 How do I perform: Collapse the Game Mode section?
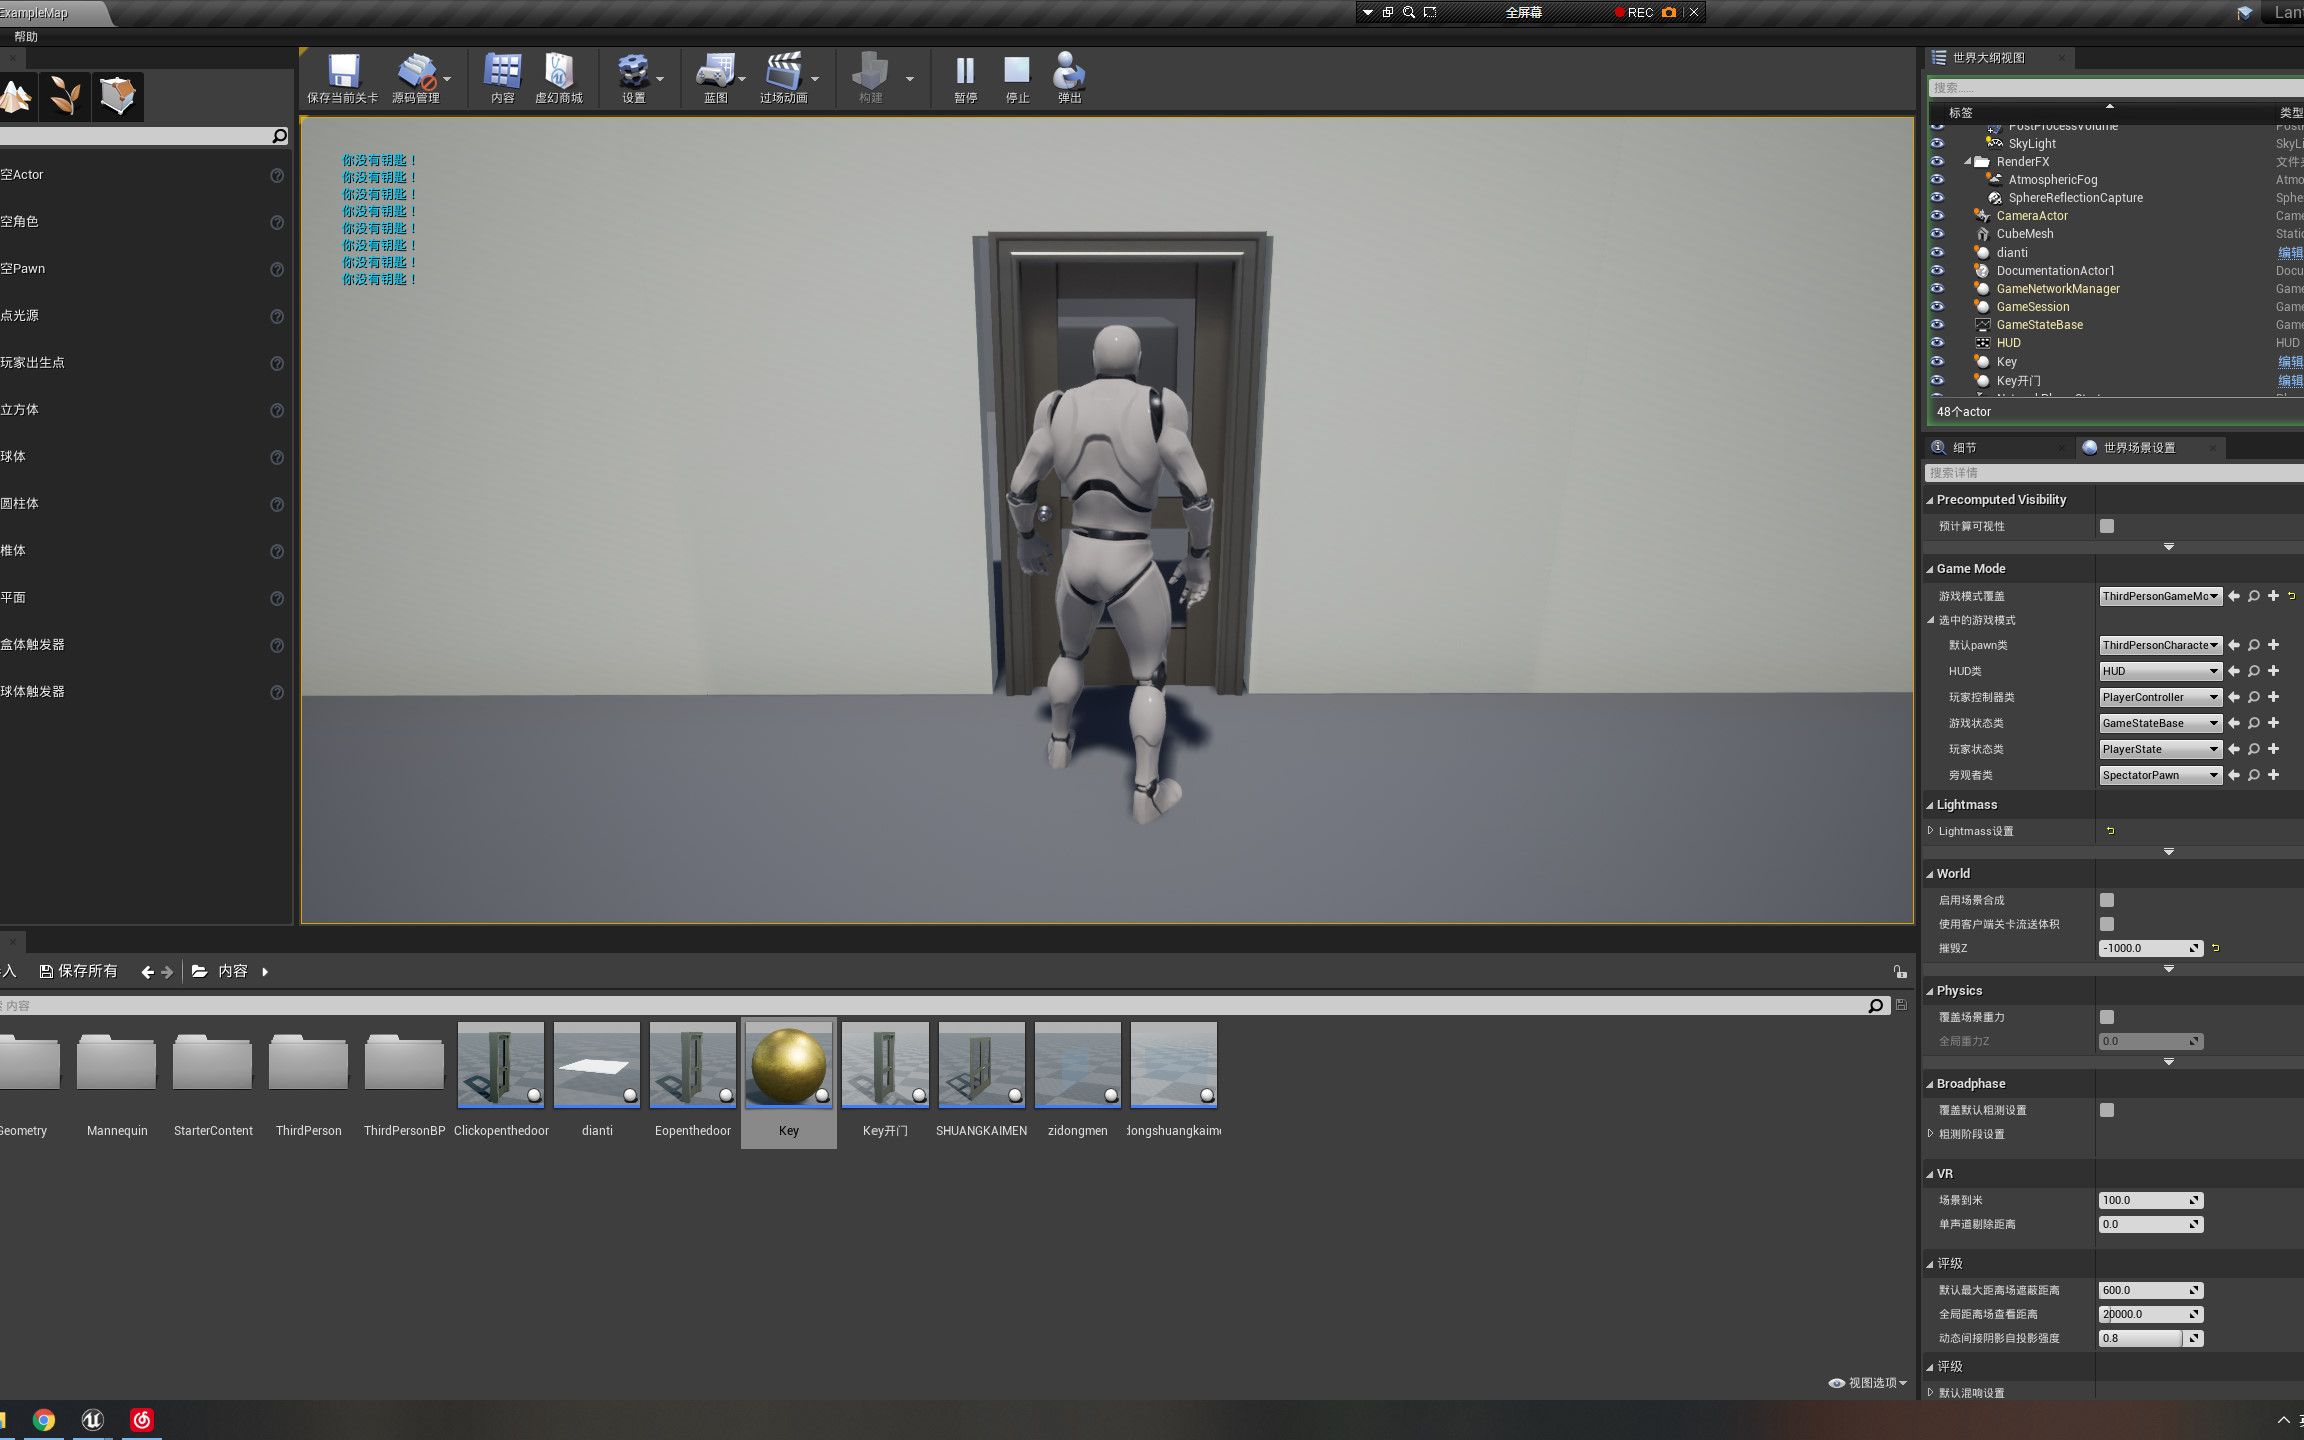tap(1930, 568)
